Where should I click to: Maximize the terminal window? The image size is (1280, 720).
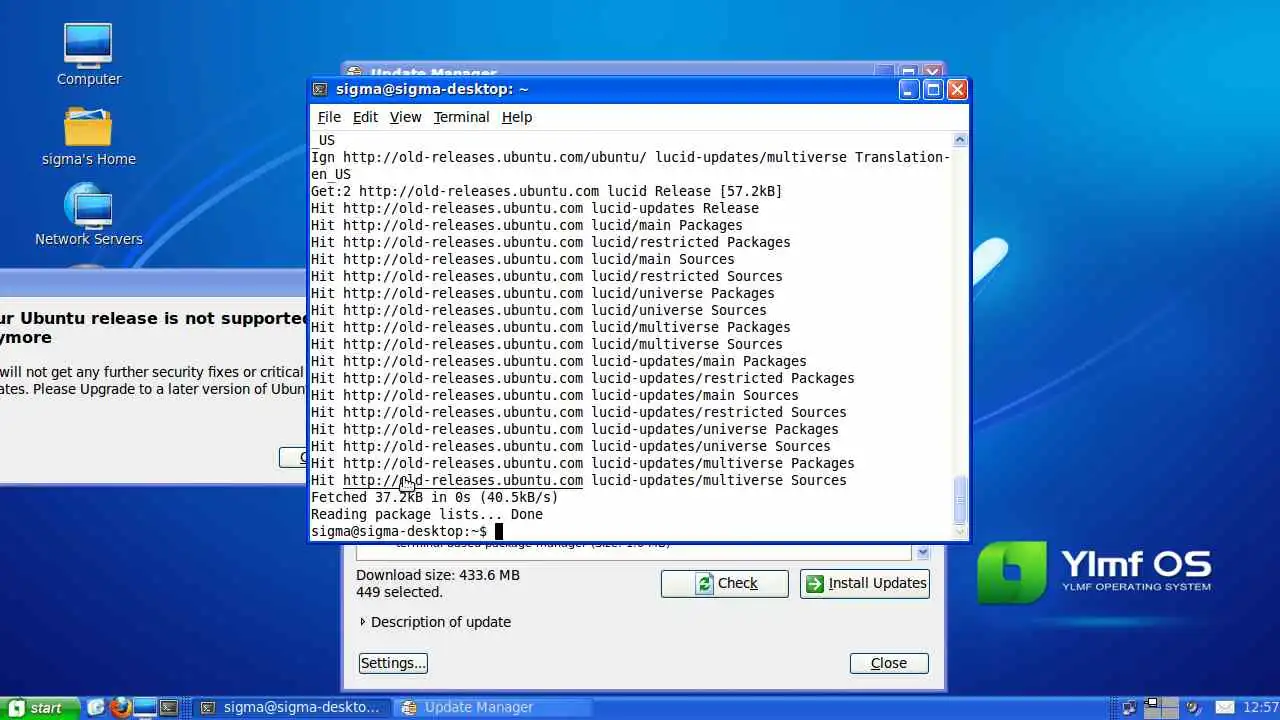click(932, 89)
